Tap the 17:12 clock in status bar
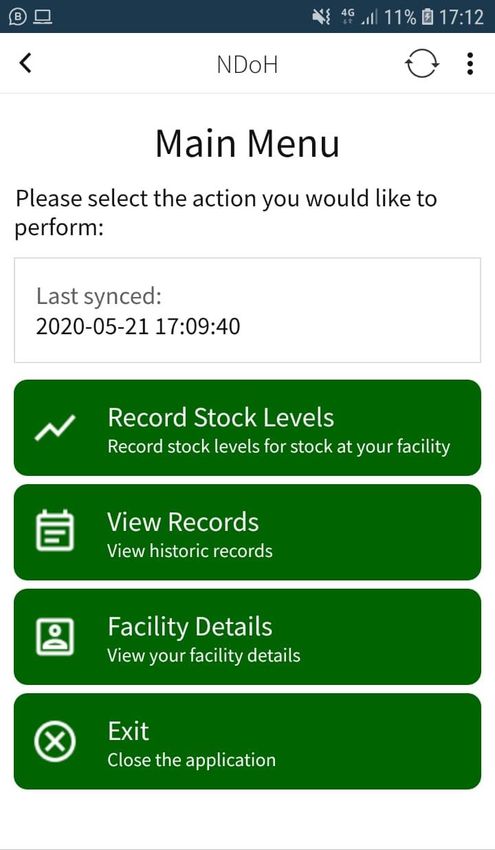The height and width of the screenshot is (850, 495). pyautogui.click(x=461, y=17)
